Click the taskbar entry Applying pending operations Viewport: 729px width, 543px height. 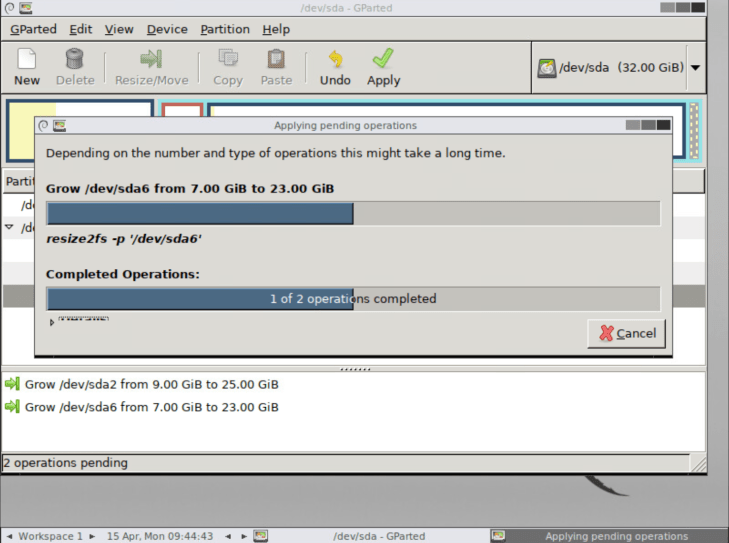tap(609, 536)
